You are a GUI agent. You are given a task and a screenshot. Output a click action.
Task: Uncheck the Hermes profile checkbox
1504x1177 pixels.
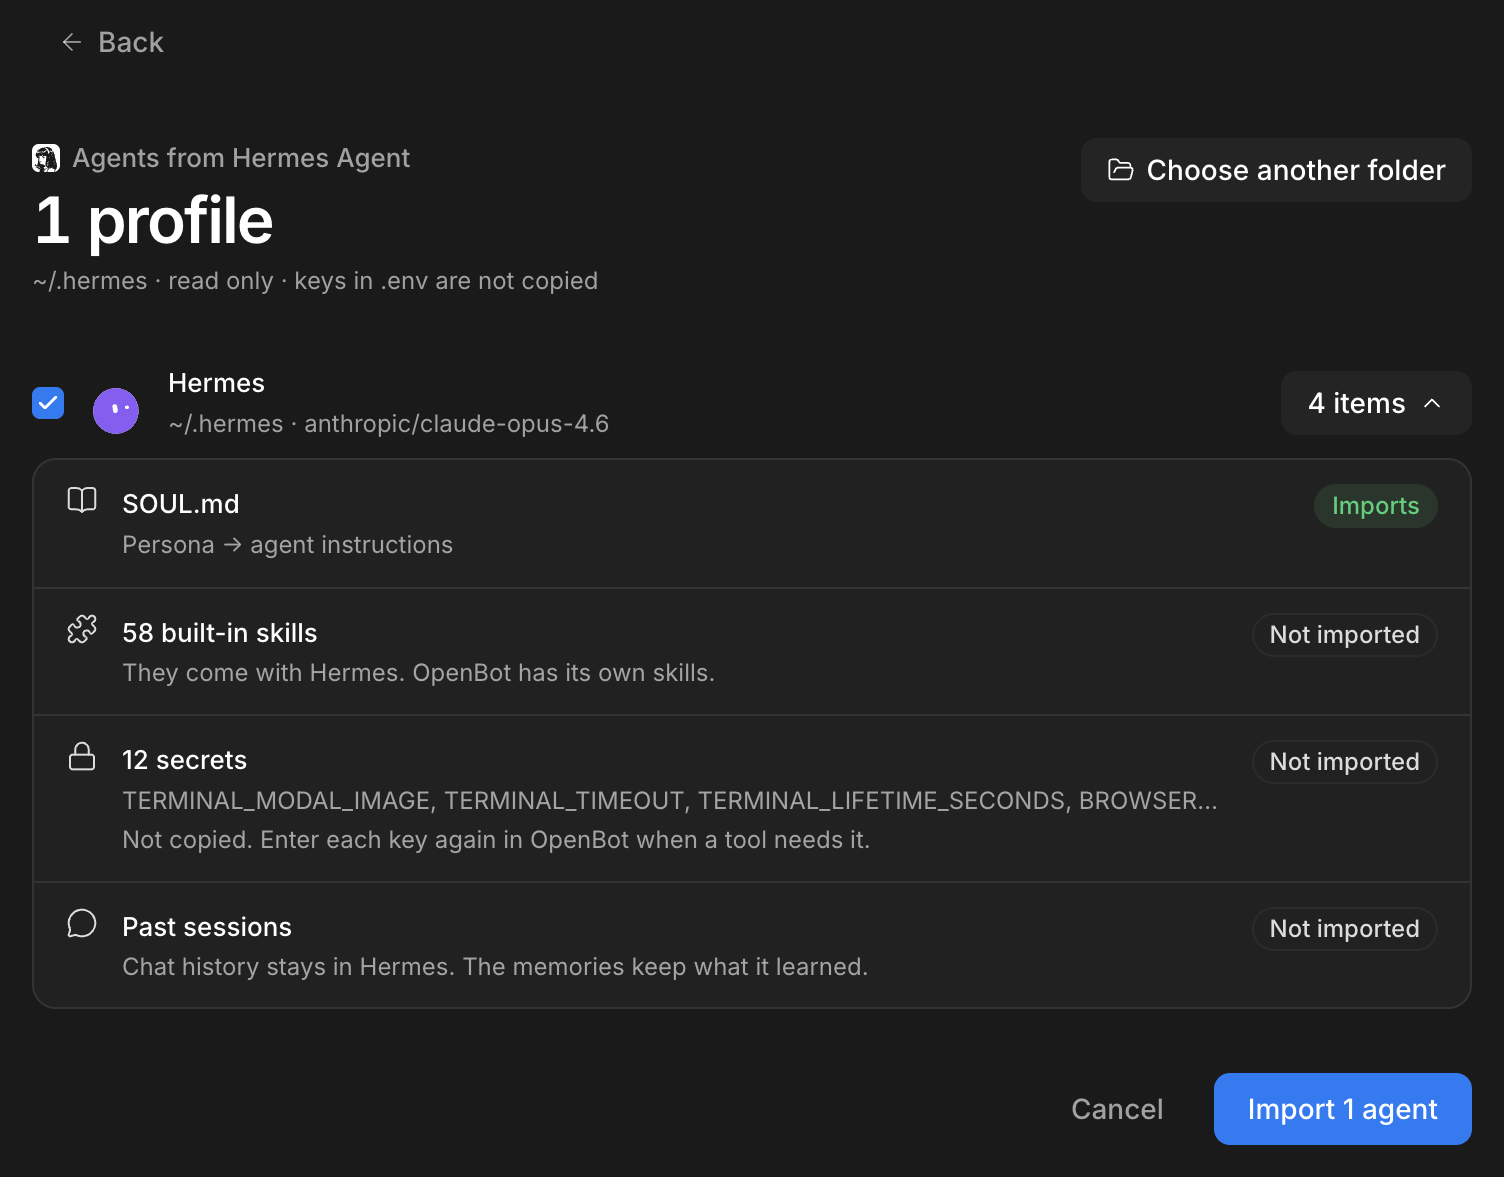point(48,403)
